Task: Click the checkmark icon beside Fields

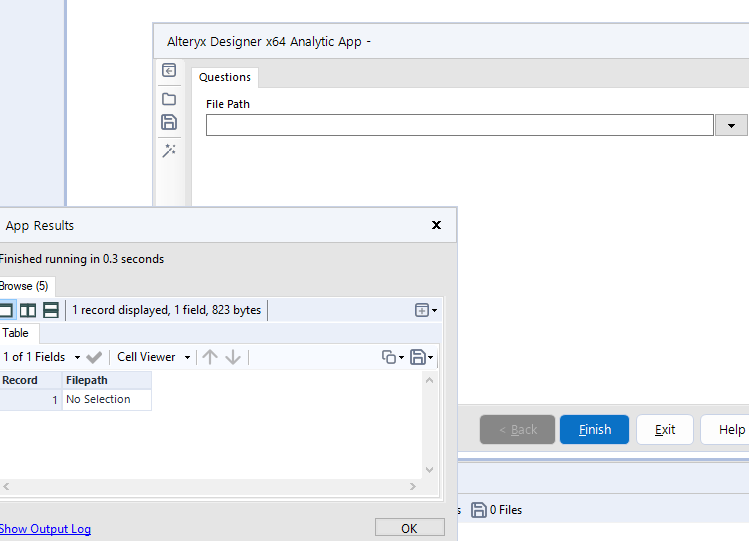Action: click(94, 357)
